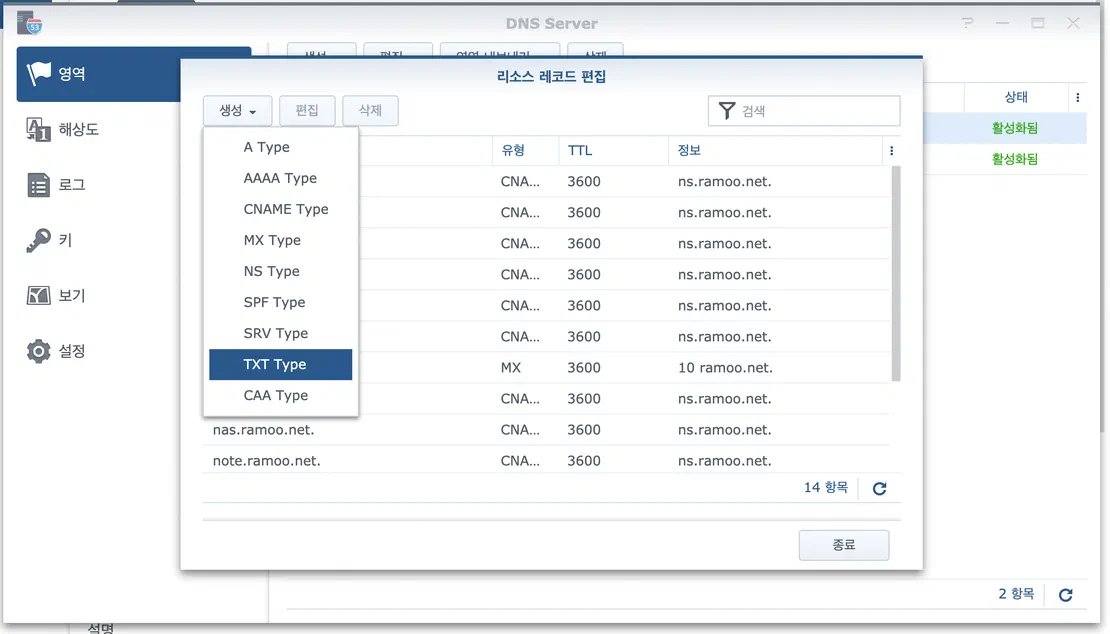The height and width of the screenshot is (634, 1110).
Task: Choose MX Type from the create menu
Action: pyautogui.click(x=280, y=241)
